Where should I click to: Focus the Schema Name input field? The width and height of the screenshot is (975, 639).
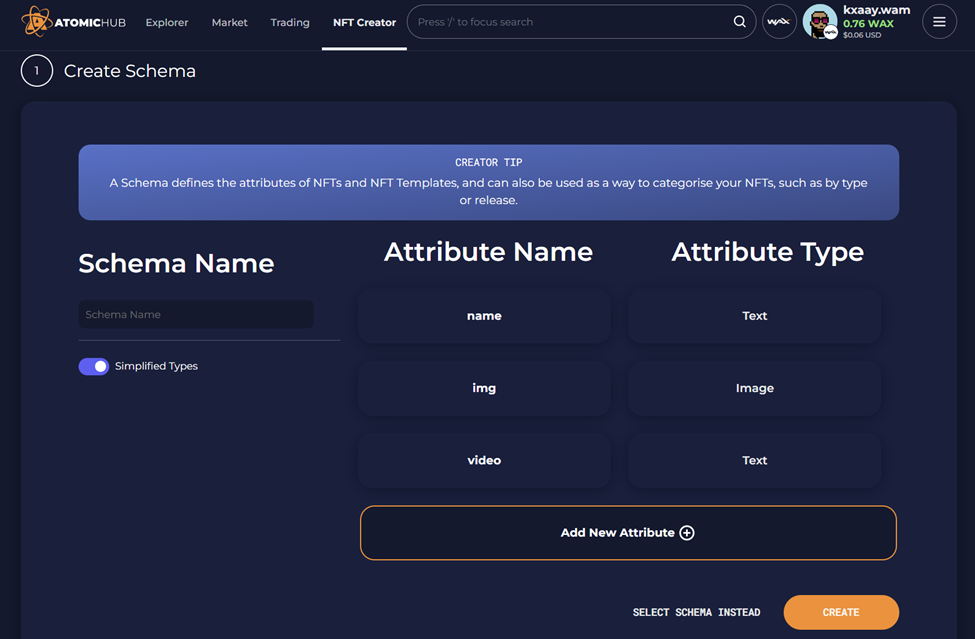coord(196,314)
